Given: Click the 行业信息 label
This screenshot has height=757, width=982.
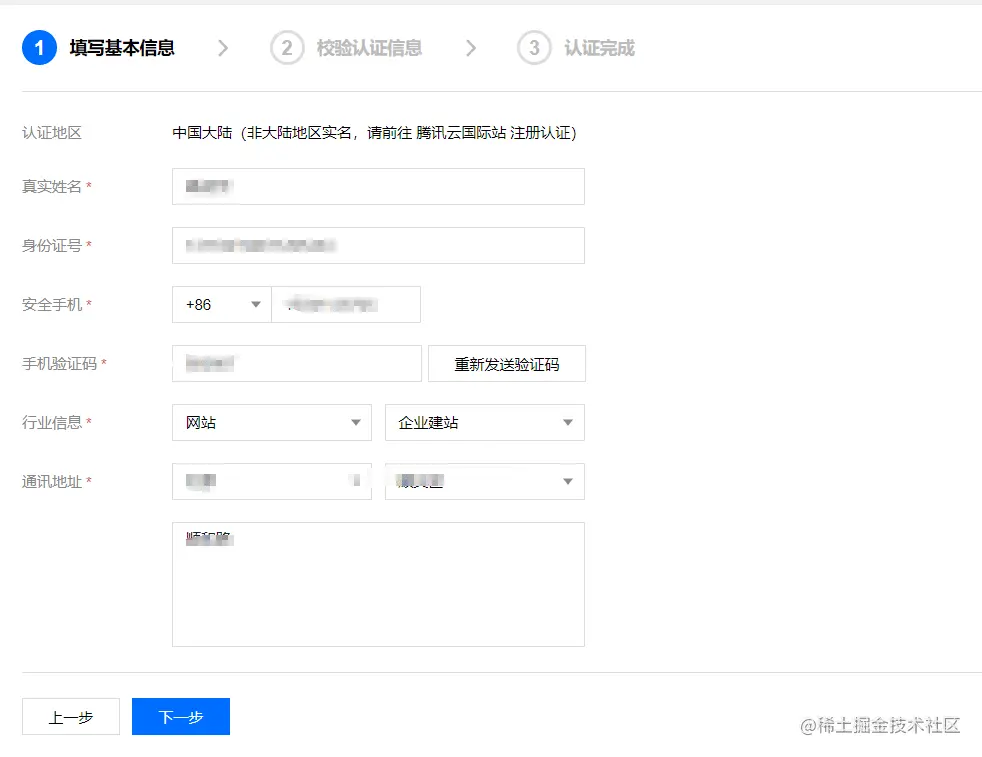Looking at the screenshot, I should [52, 423].
